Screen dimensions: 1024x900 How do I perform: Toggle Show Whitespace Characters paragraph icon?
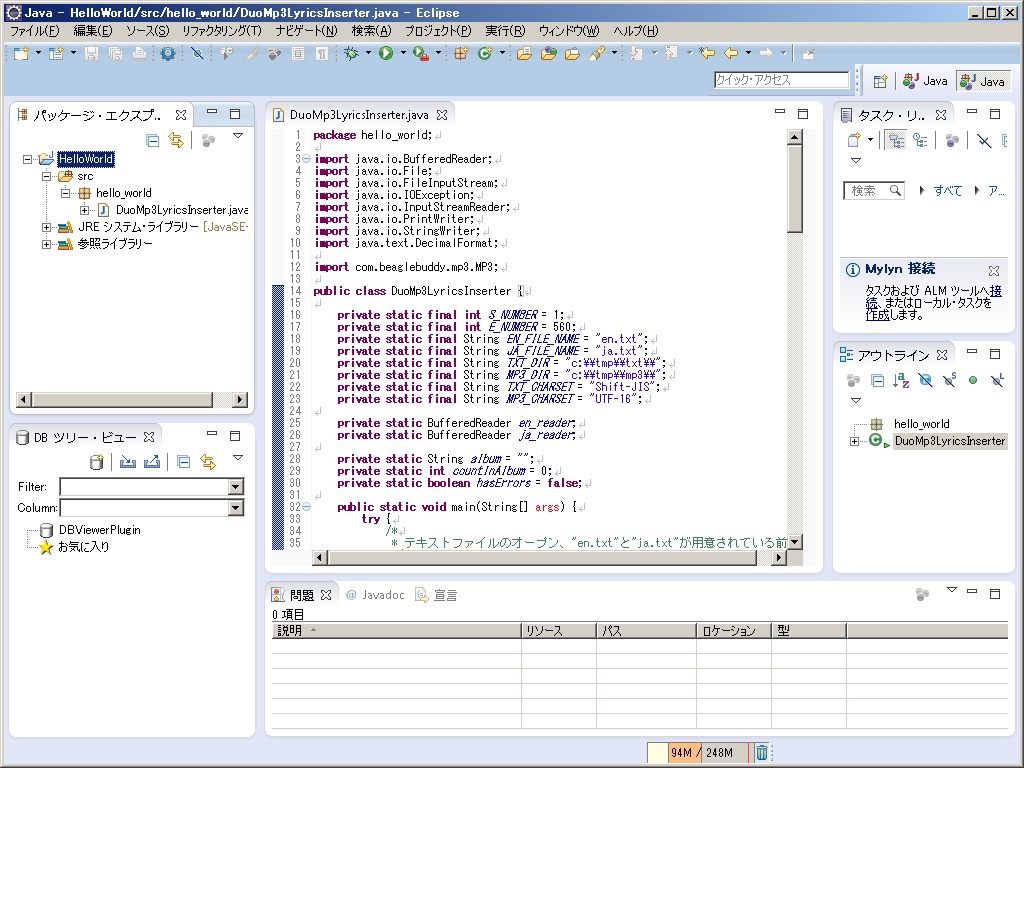pos(322,54)
